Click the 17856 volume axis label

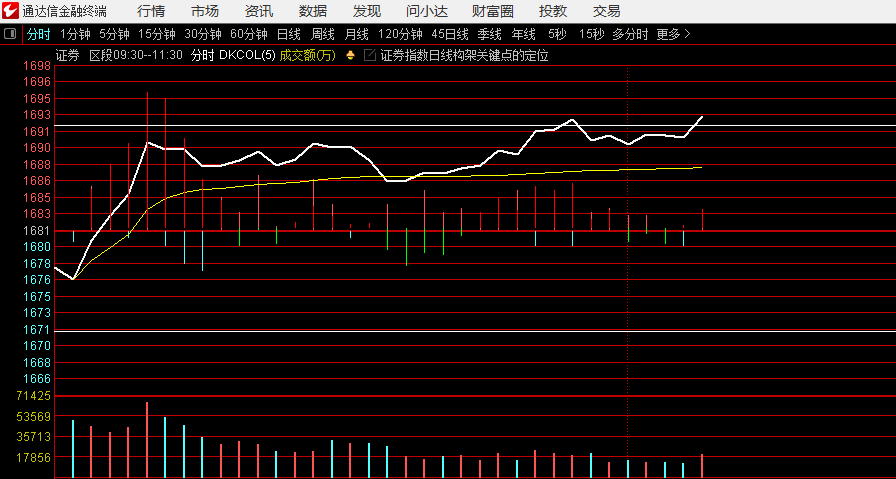[34, 457]
